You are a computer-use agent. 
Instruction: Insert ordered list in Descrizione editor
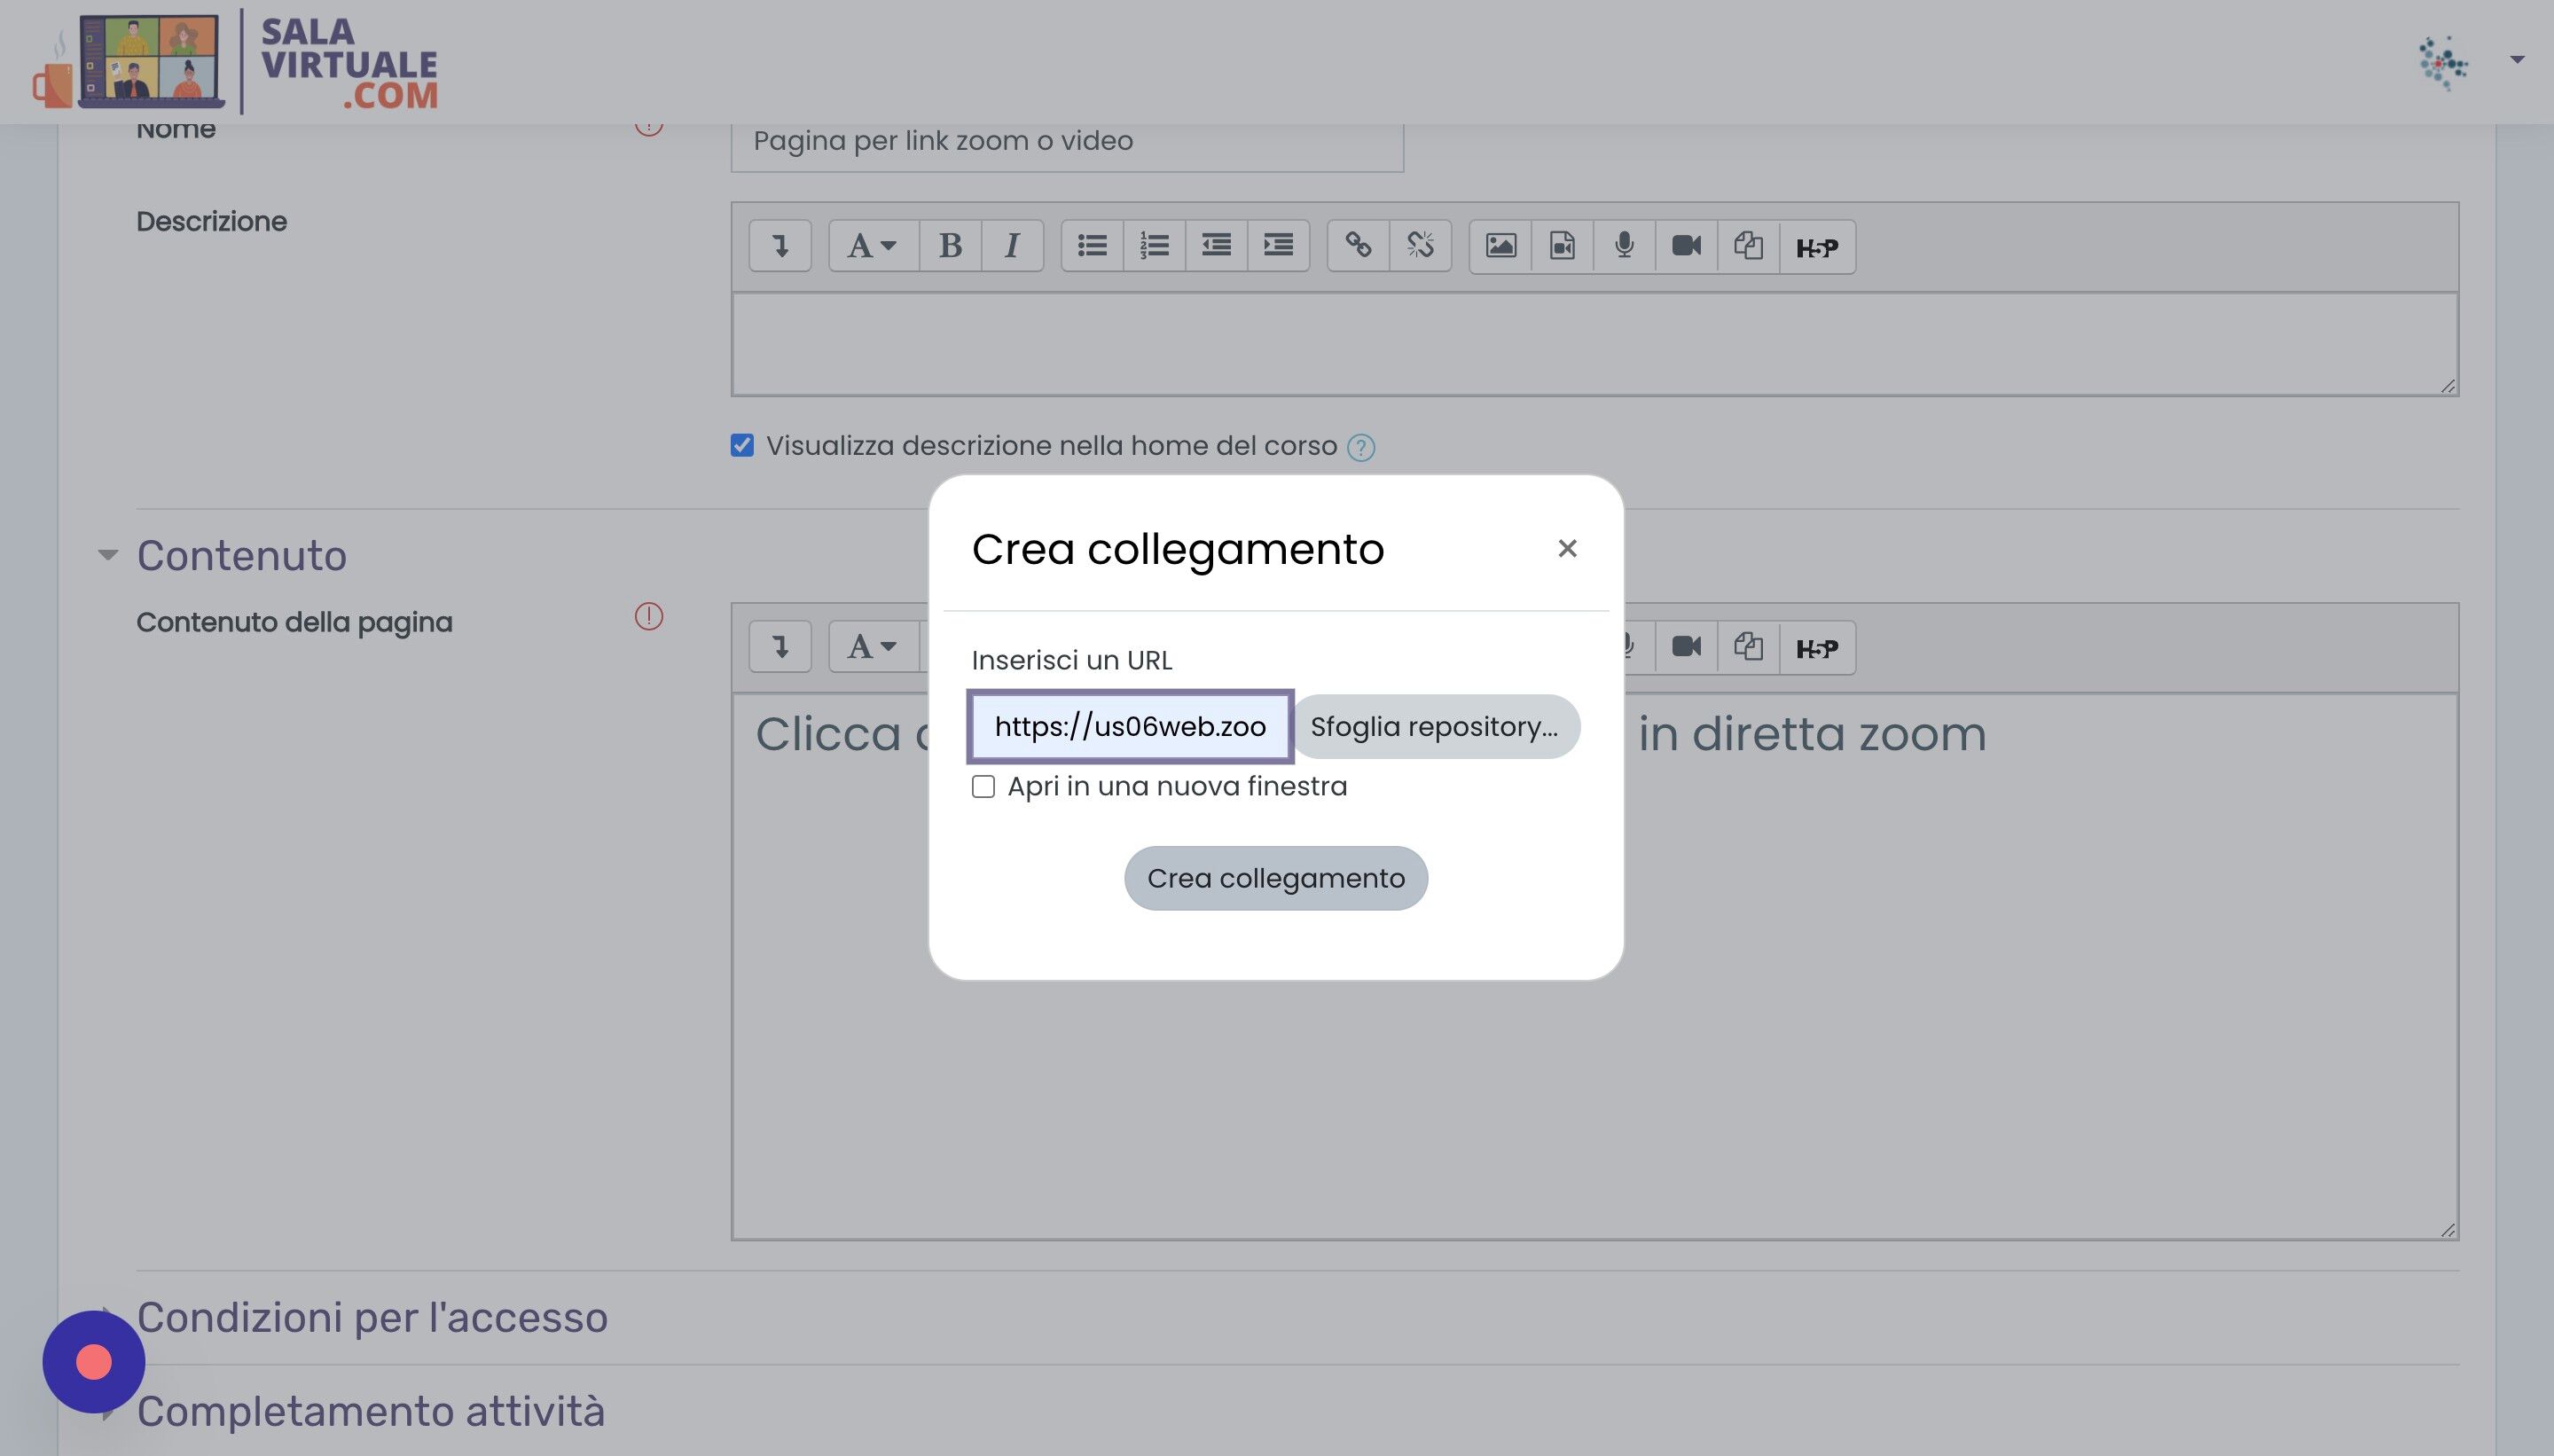tap(1154, 246)
